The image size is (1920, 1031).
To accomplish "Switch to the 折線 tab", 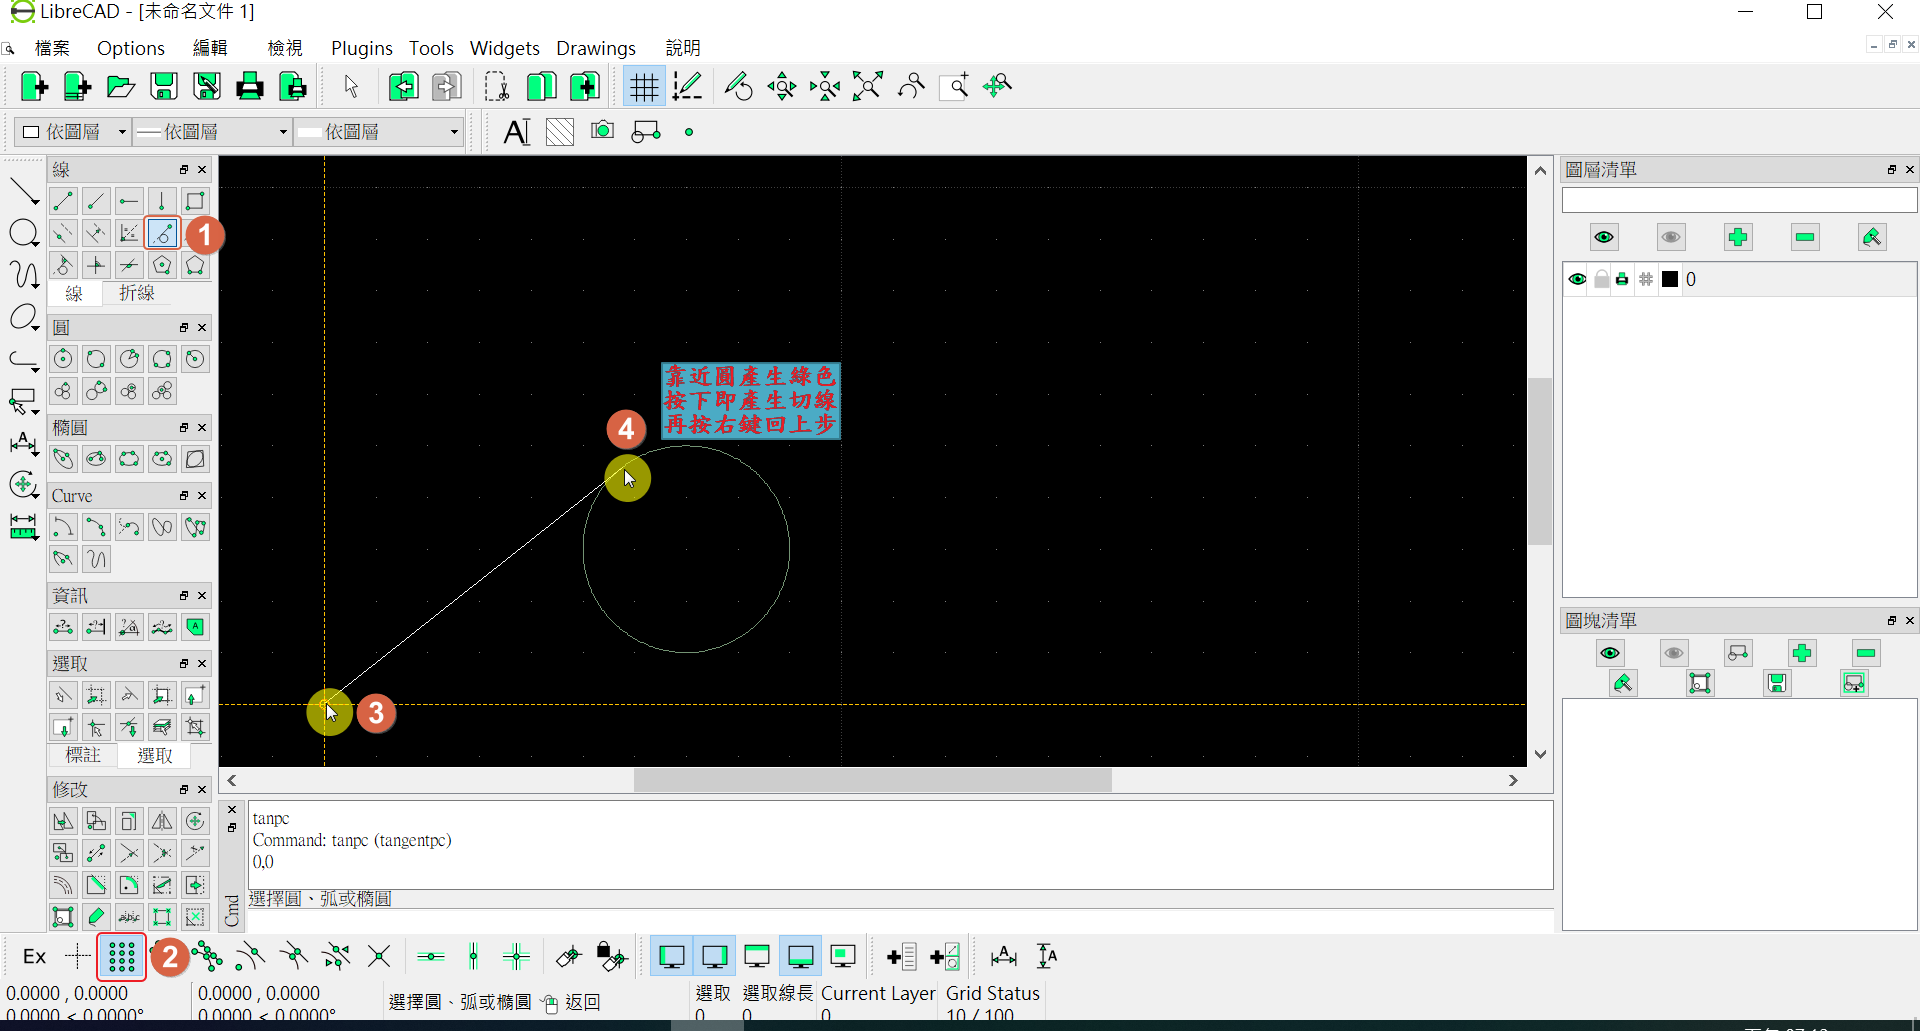I will pos(137,293).
